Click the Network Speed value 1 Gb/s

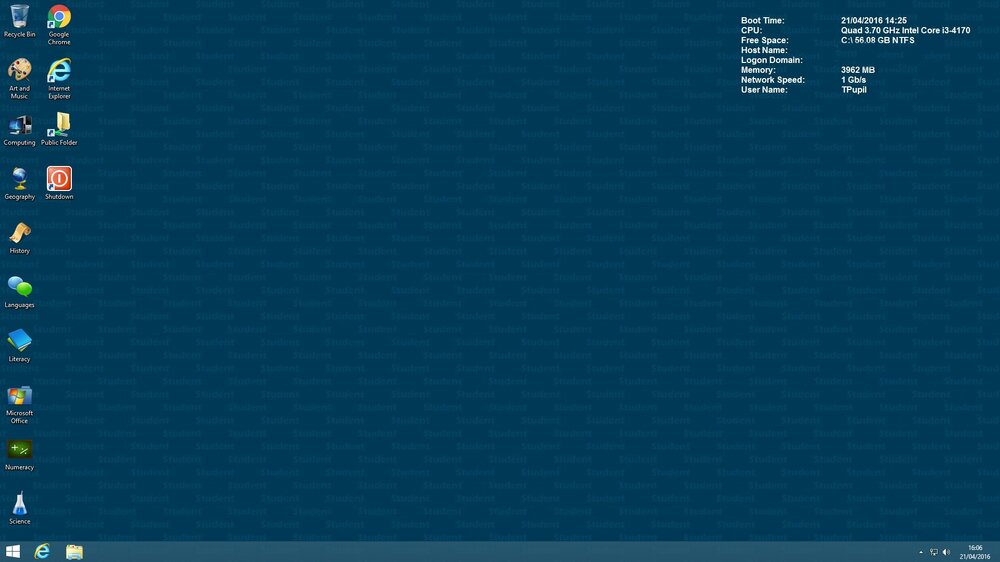tap(853, 80)
